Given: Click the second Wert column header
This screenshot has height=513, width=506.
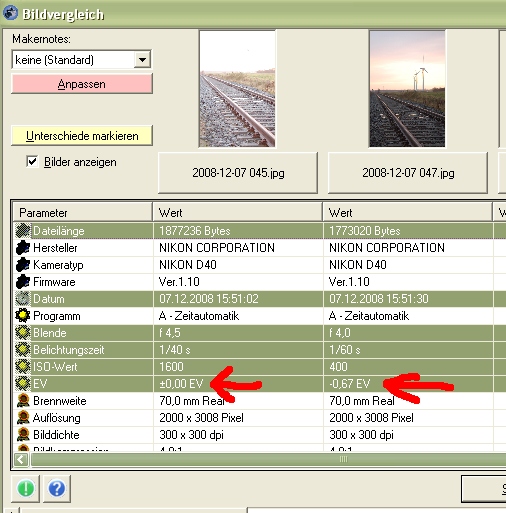Looking at the screenshot, I should click(x=408, y=212).
